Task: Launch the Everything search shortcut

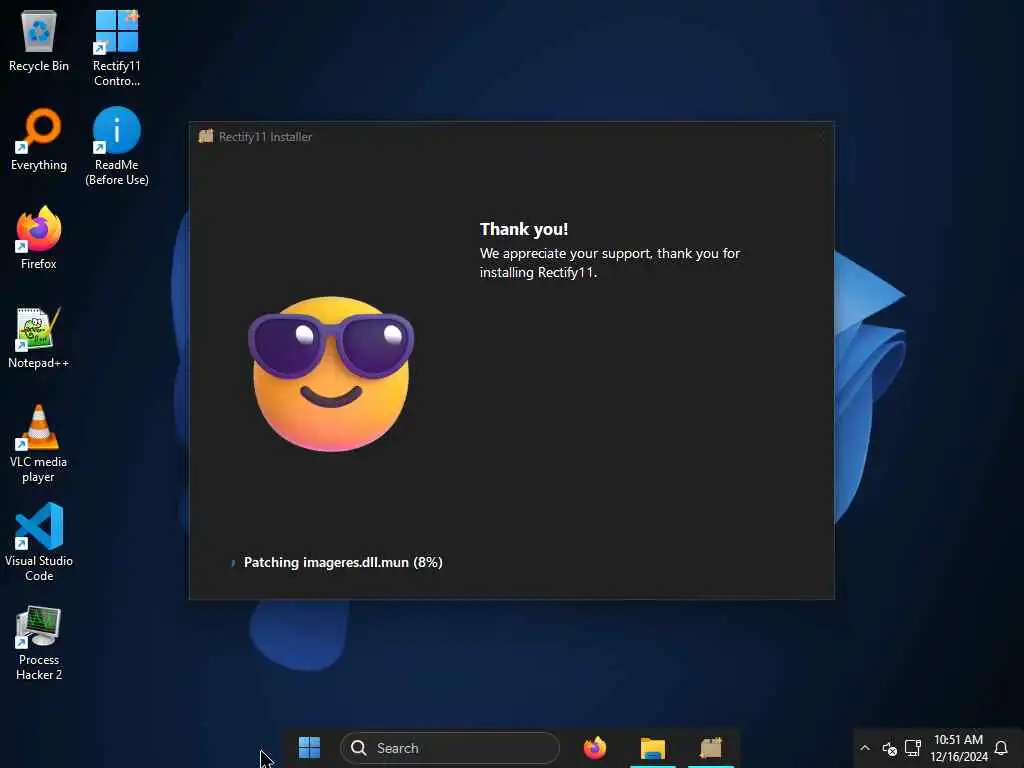Action: (x=39, y=140)
